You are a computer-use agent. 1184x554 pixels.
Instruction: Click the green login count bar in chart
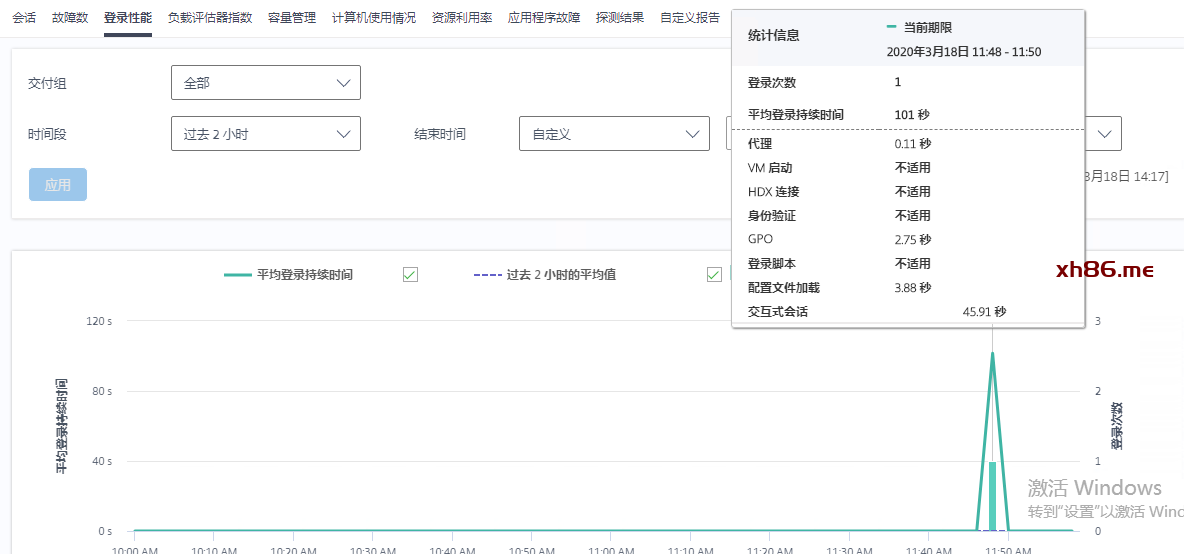[992, 496]
